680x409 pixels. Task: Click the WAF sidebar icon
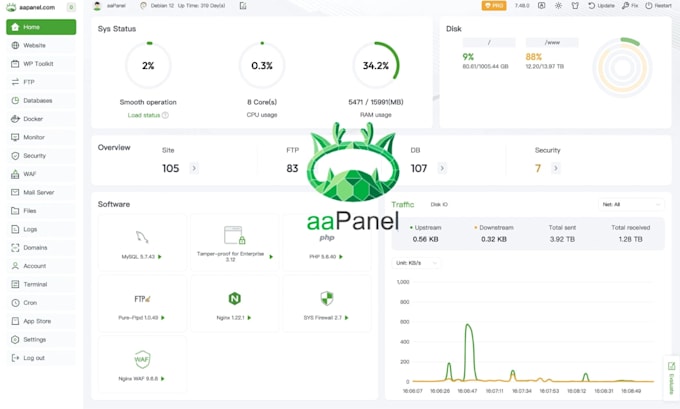[x=15, y=174]
